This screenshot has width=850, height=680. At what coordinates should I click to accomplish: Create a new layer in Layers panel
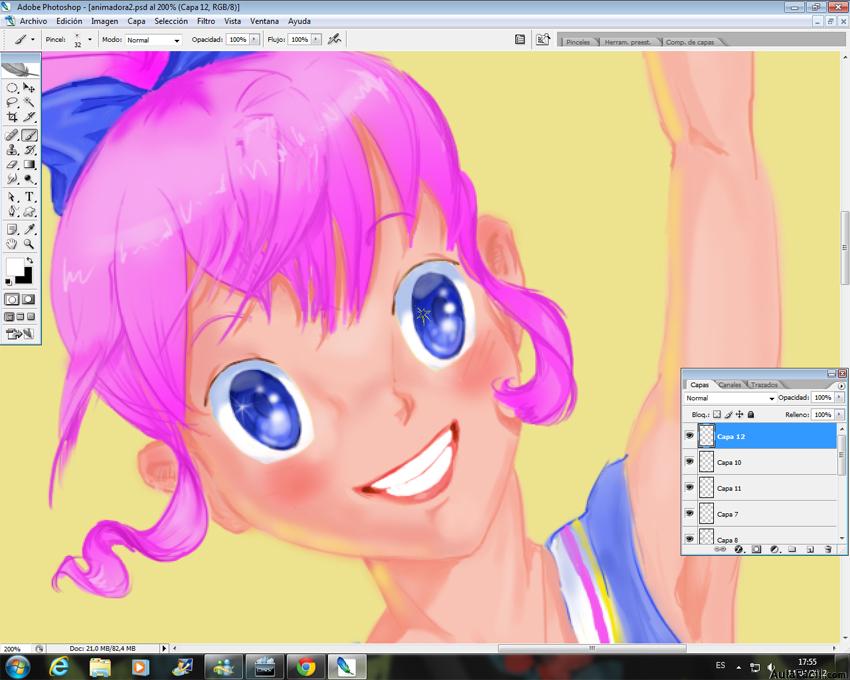[x=810, y=549]
